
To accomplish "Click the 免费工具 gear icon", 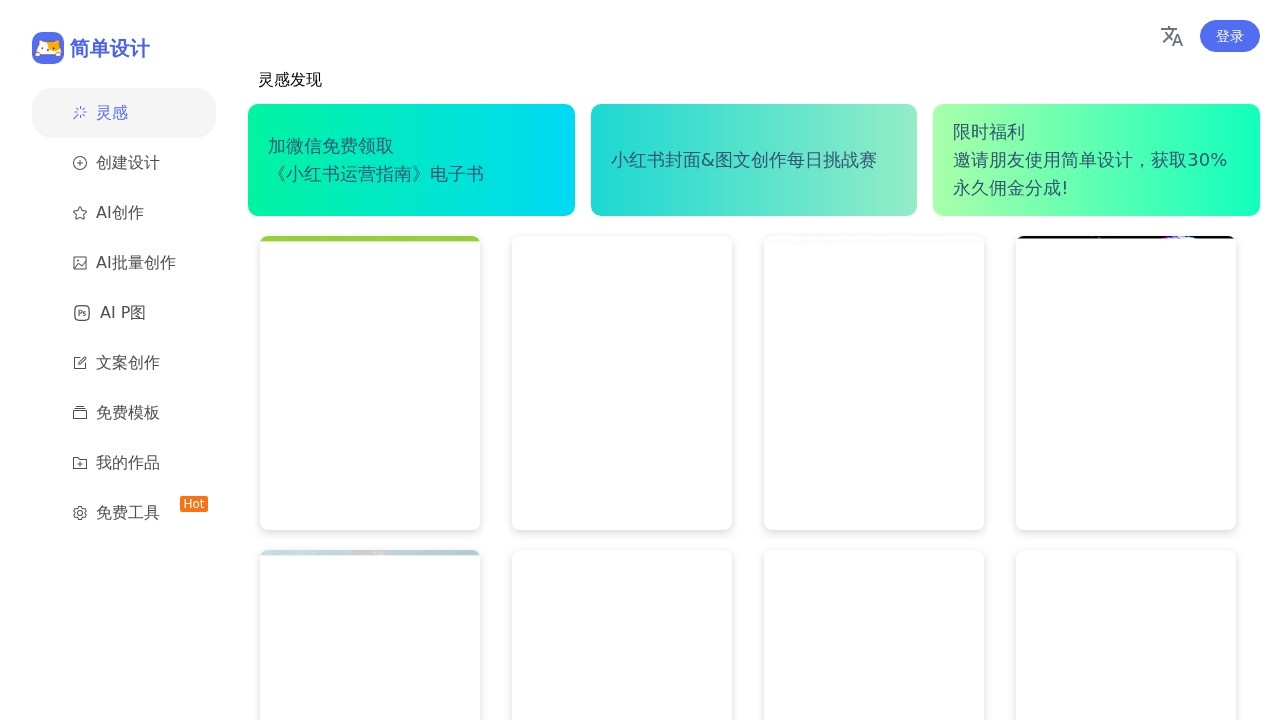I will (x=80, y=513).
